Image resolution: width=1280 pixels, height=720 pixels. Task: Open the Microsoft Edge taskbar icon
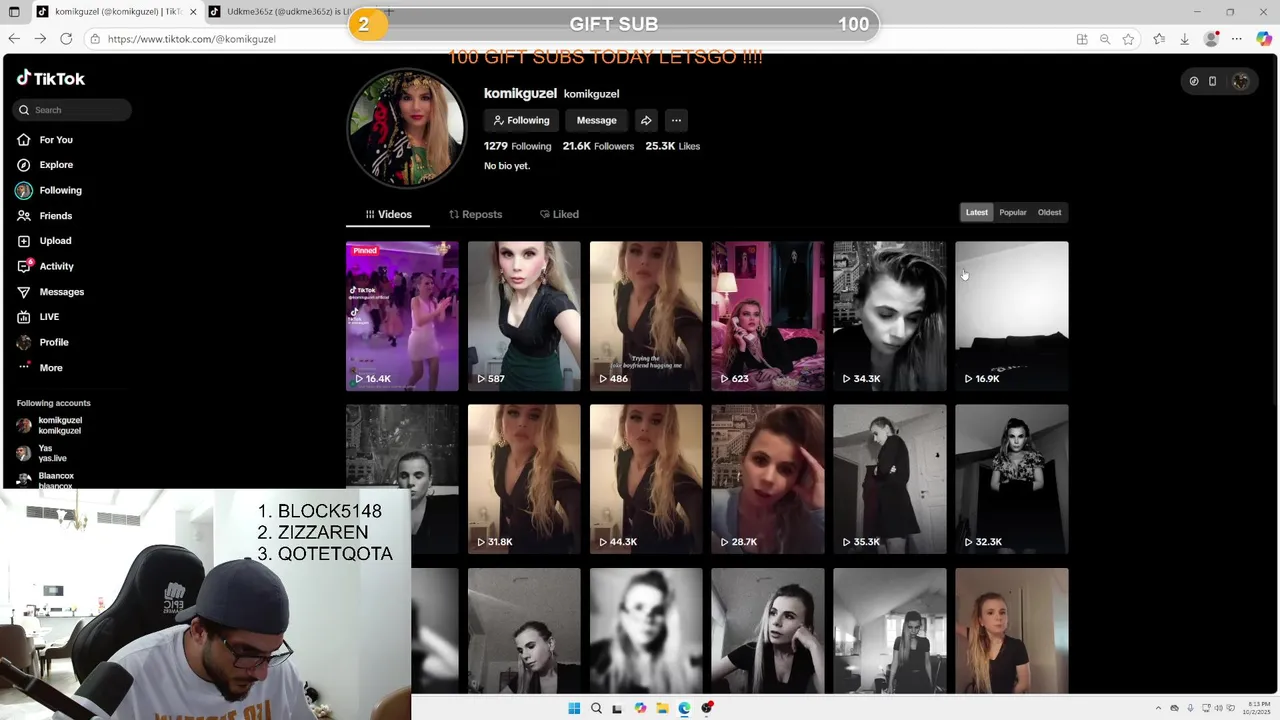click(684, 708)
